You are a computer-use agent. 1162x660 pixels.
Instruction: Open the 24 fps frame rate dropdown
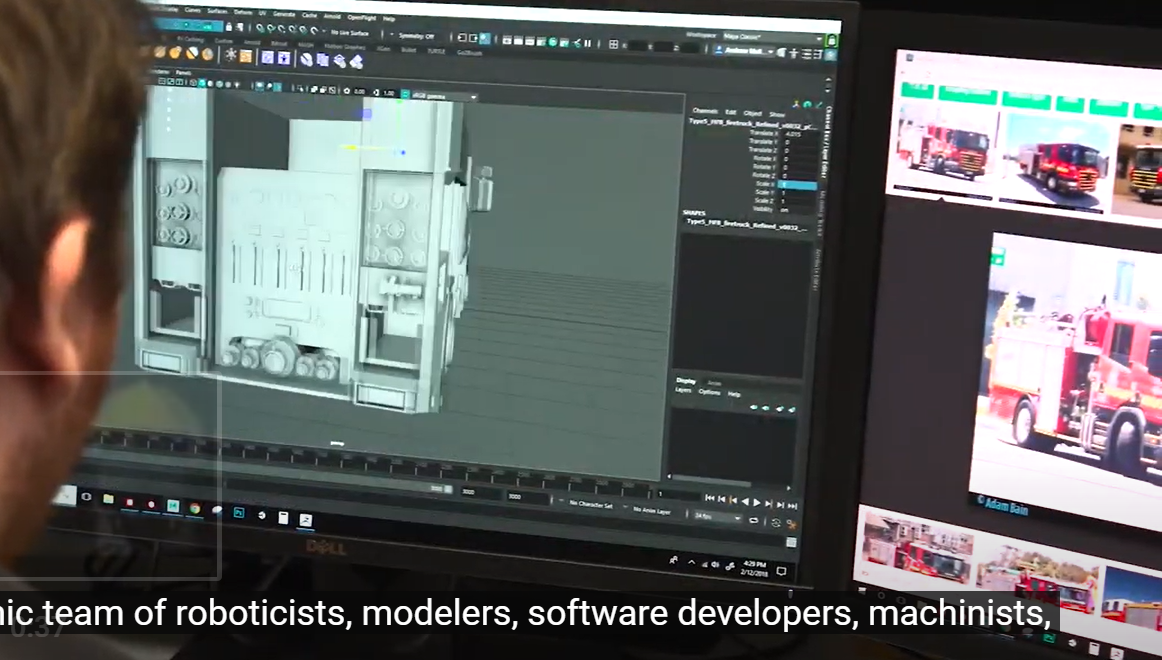[x=717, y=516]
